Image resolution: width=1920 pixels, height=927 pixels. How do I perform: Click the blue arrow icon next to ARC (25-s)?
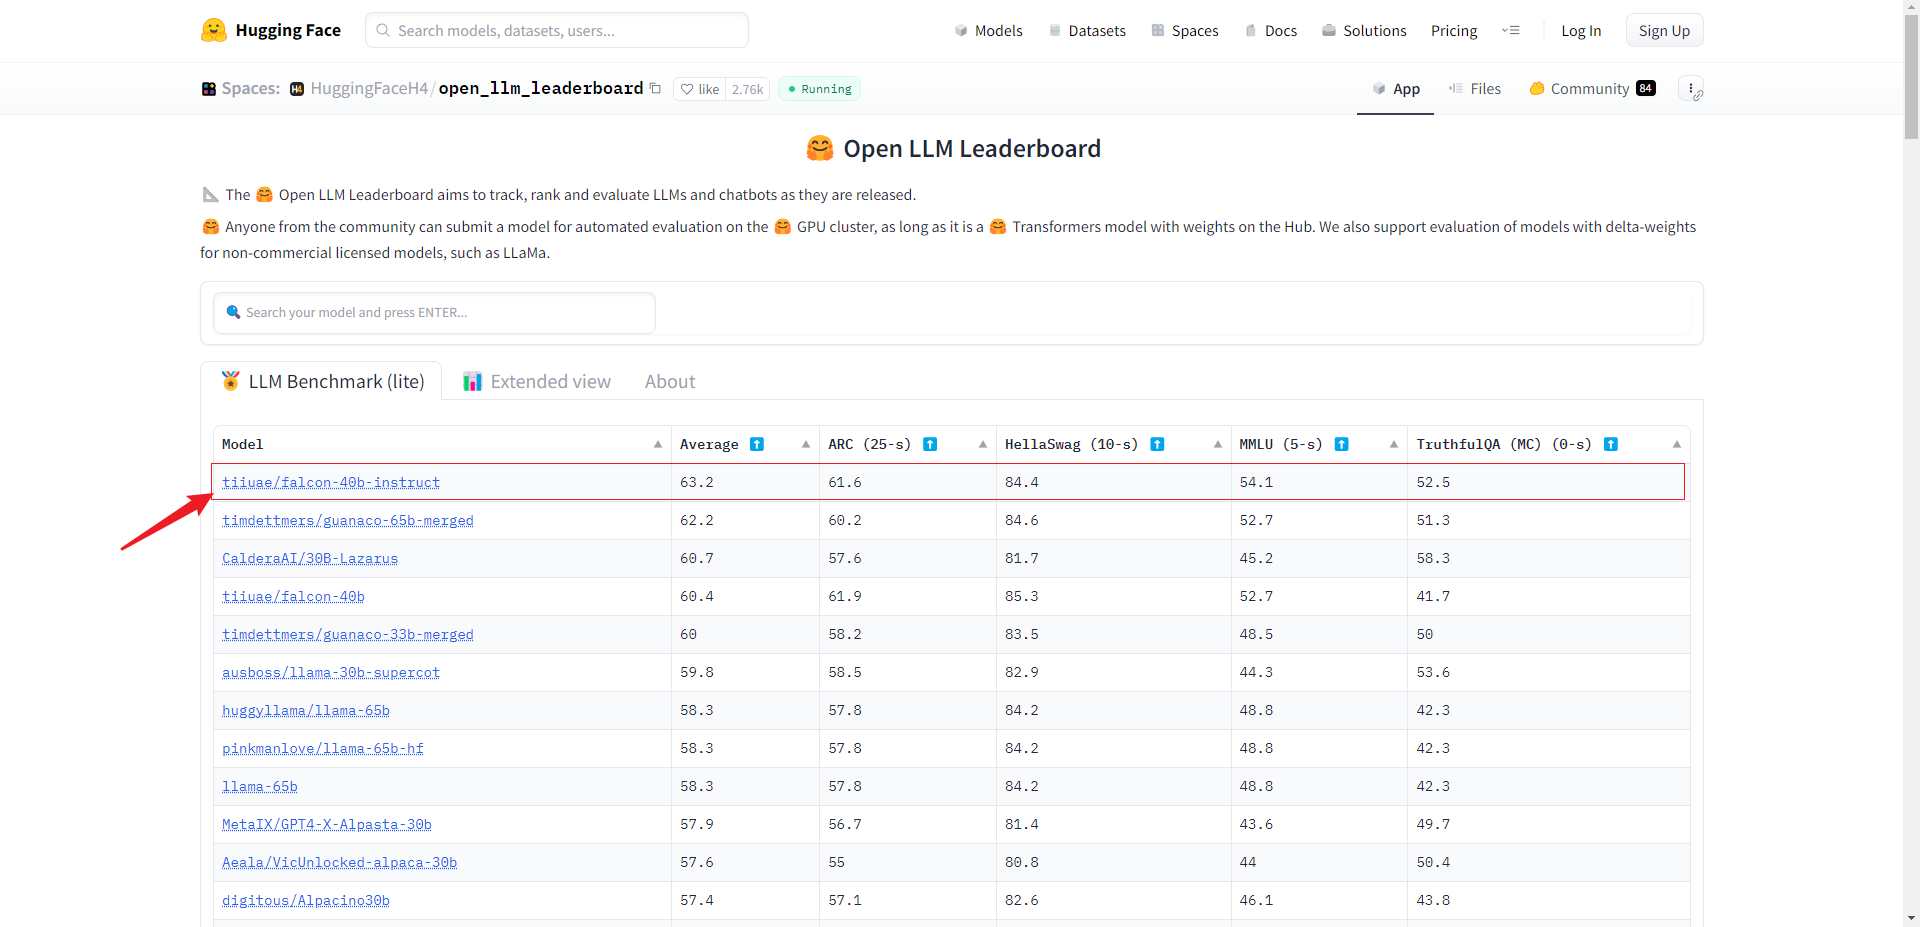click(930, 444)
